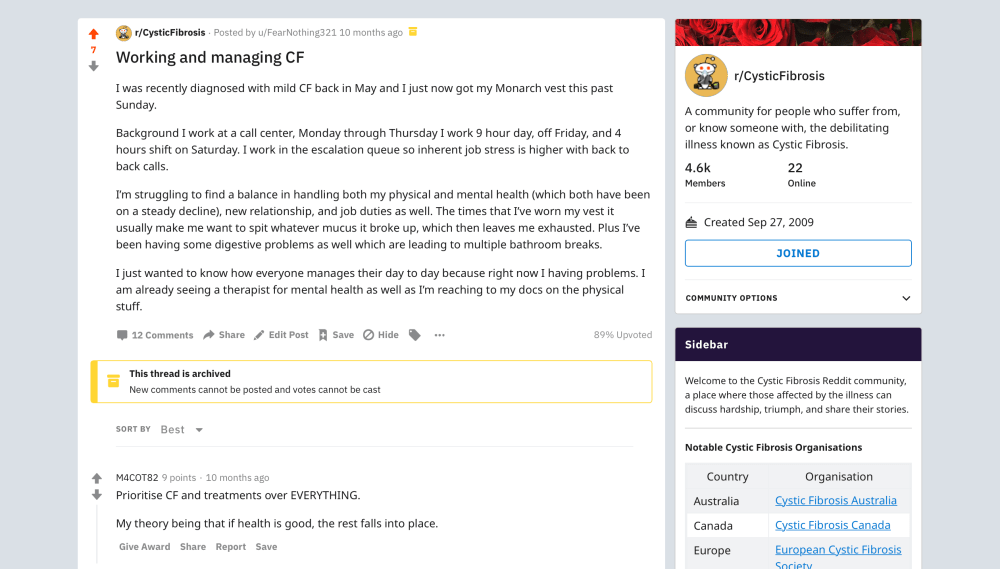Share the post
Screen dimensions: 1000x569
(x=224, y=335)
